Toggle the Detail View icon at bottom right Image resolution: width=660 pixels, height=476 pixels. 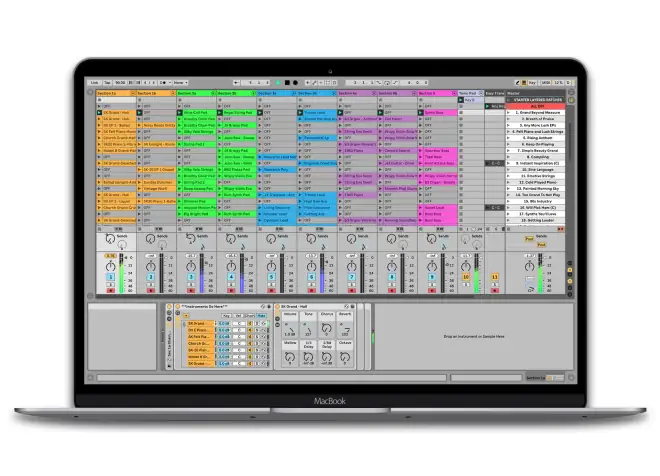click(571, 378)
